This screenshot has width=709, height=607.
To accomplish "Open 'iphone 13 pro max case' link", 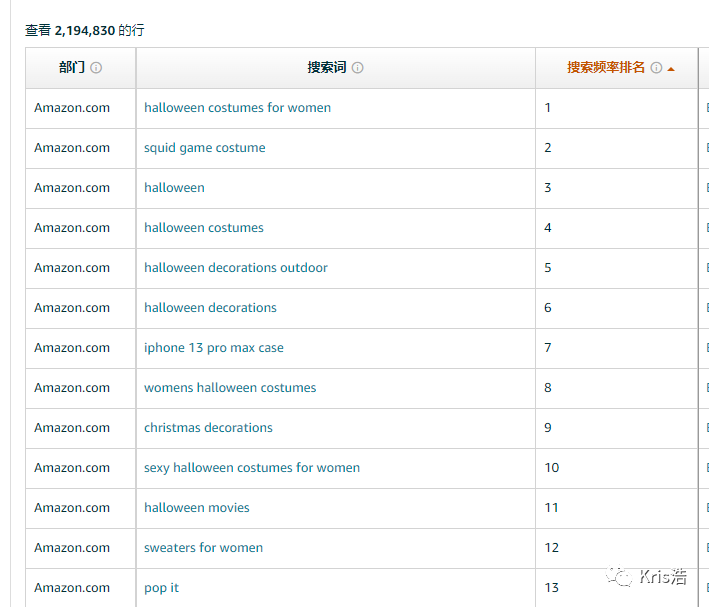I will click(x=213, y=348).
